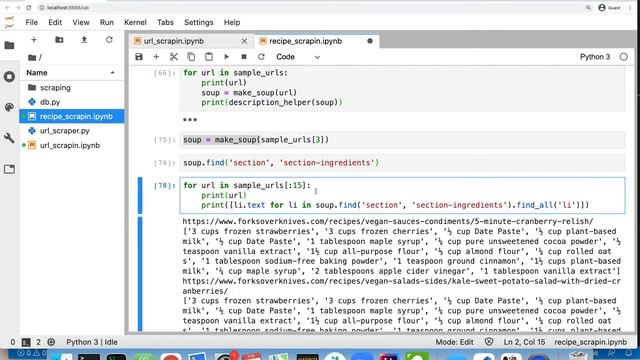Click Ln 2, Col 15 in status bar

click(x=524, y=342)
